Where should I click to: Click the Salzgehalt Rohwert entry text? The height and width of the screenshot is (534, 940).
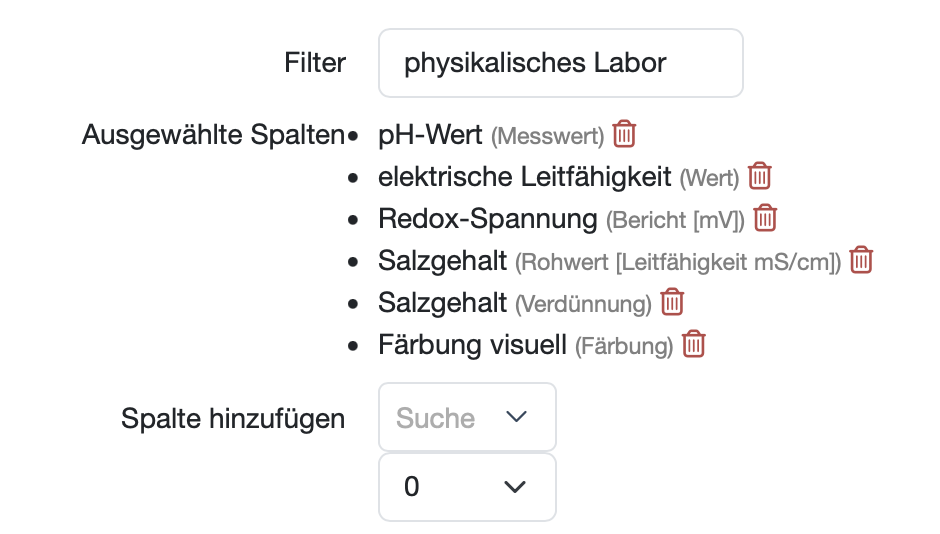coord(442,261)
